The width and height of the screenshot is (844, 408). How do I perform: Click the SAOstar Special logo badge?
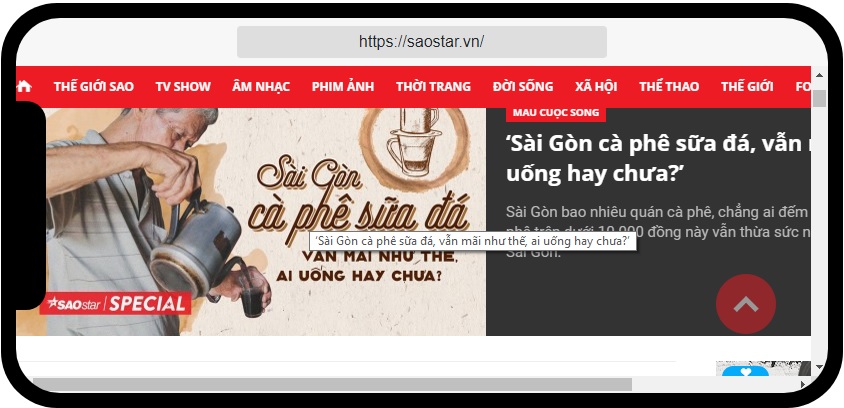coord(116,304)
